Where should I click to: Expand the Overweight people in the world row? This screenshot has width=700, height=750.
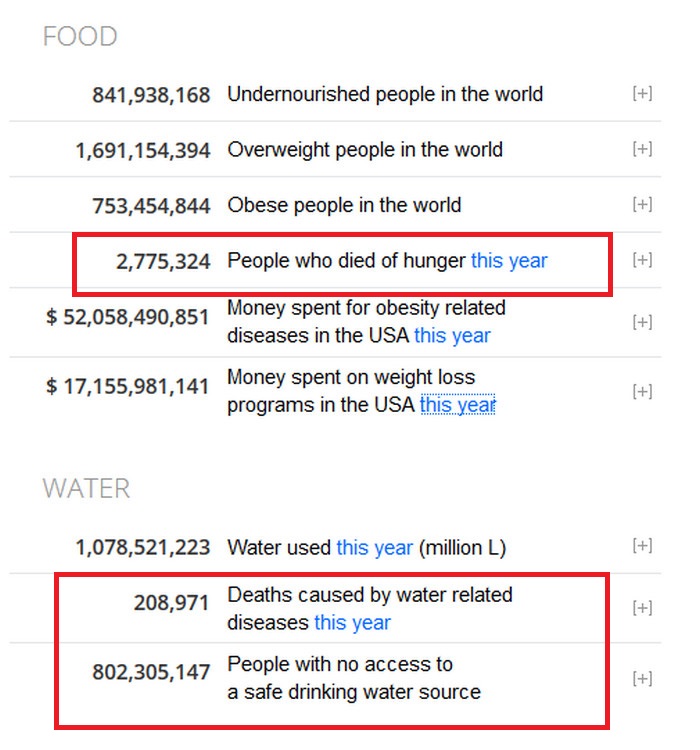(642, 149)
